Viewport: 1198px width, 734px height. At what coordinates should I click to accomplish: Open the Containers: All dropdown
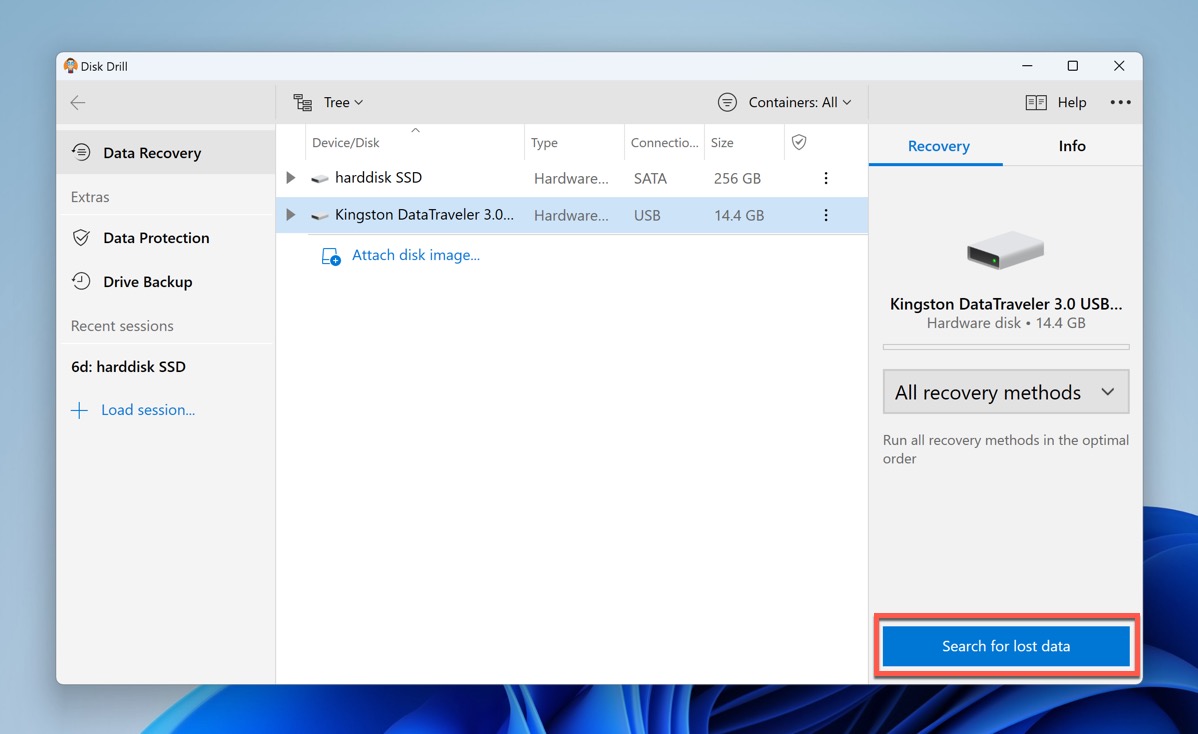coord(799,102)
